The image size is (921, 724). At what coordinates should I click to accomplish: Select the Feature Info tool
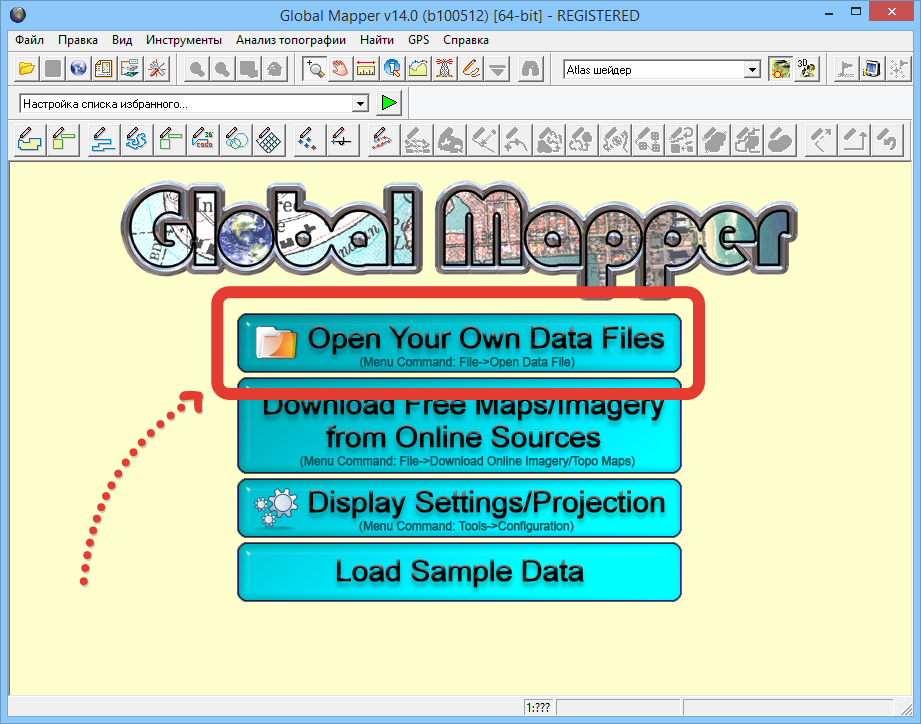[x=392, y=69]
